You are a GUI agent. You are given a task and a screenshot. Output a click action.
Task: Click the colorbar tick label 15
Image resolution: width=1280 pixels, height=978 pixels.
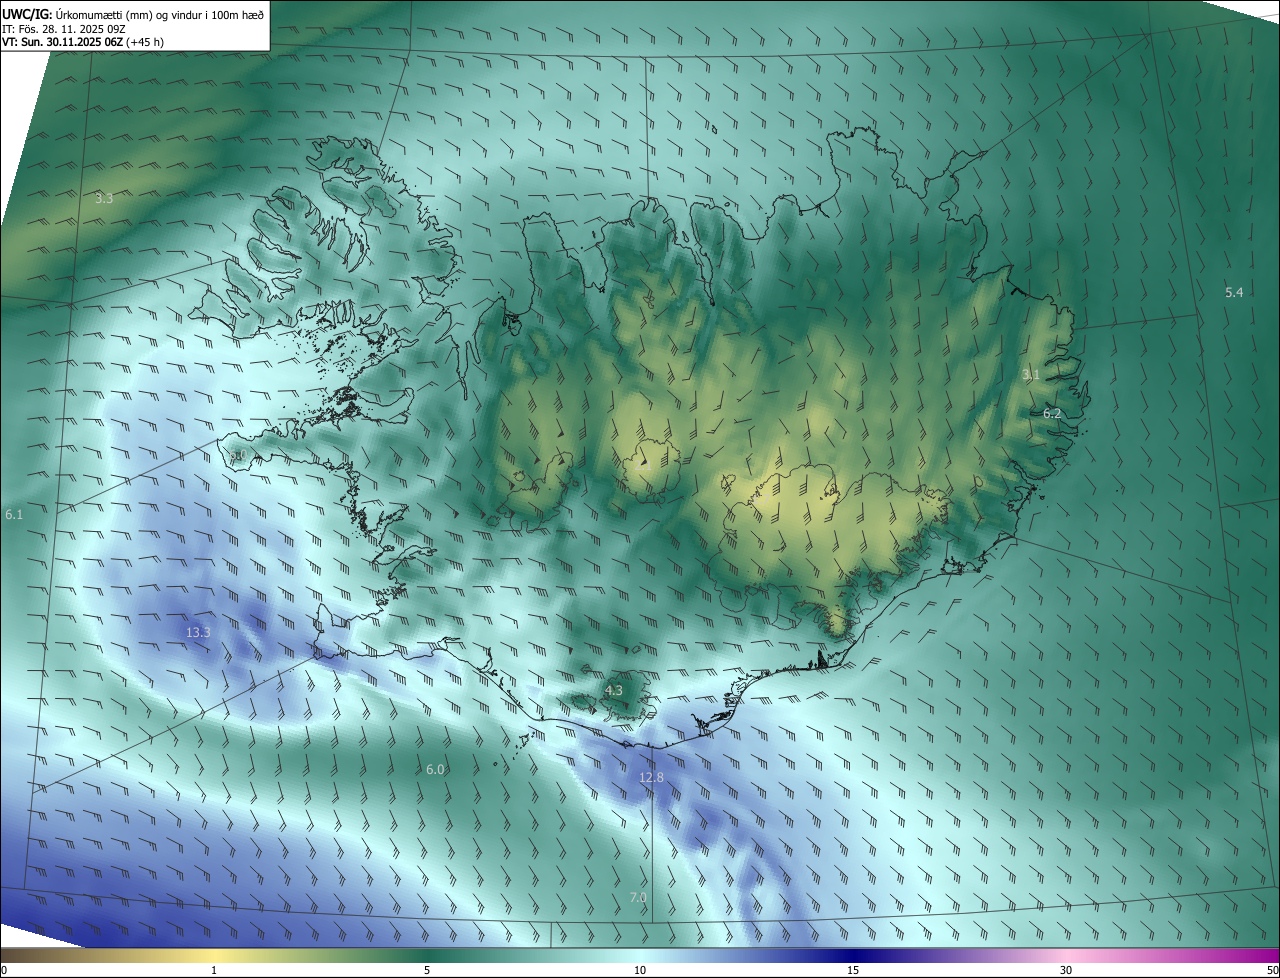[x=853, y=970]
